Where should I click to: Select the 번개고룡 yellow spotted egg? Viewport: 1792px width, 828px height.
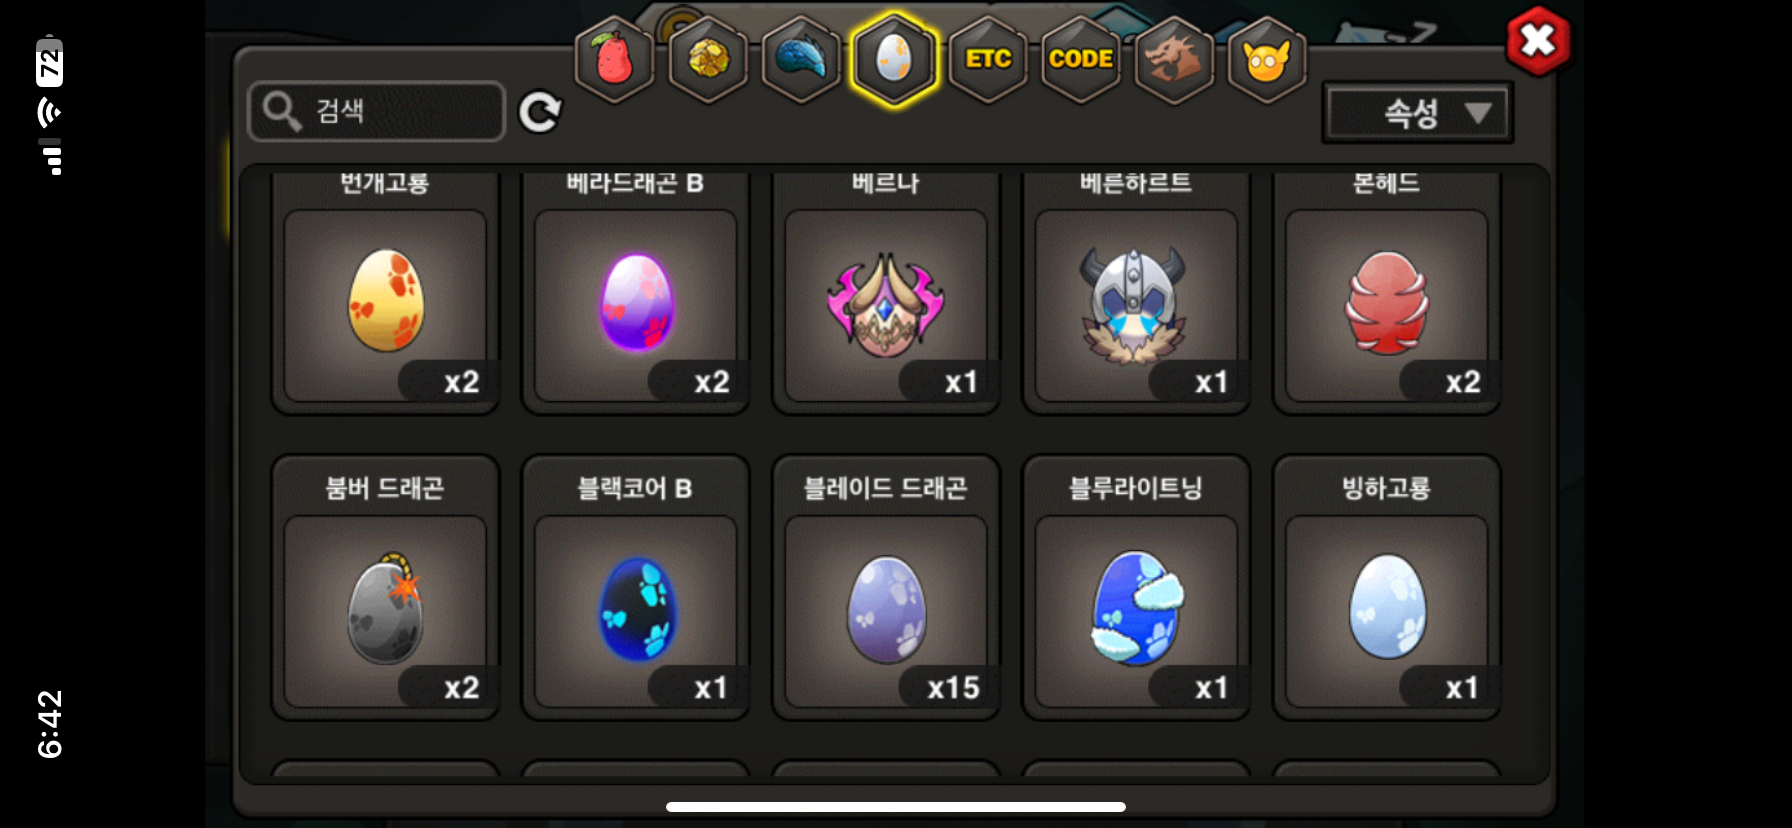click(x=385, y=293)
